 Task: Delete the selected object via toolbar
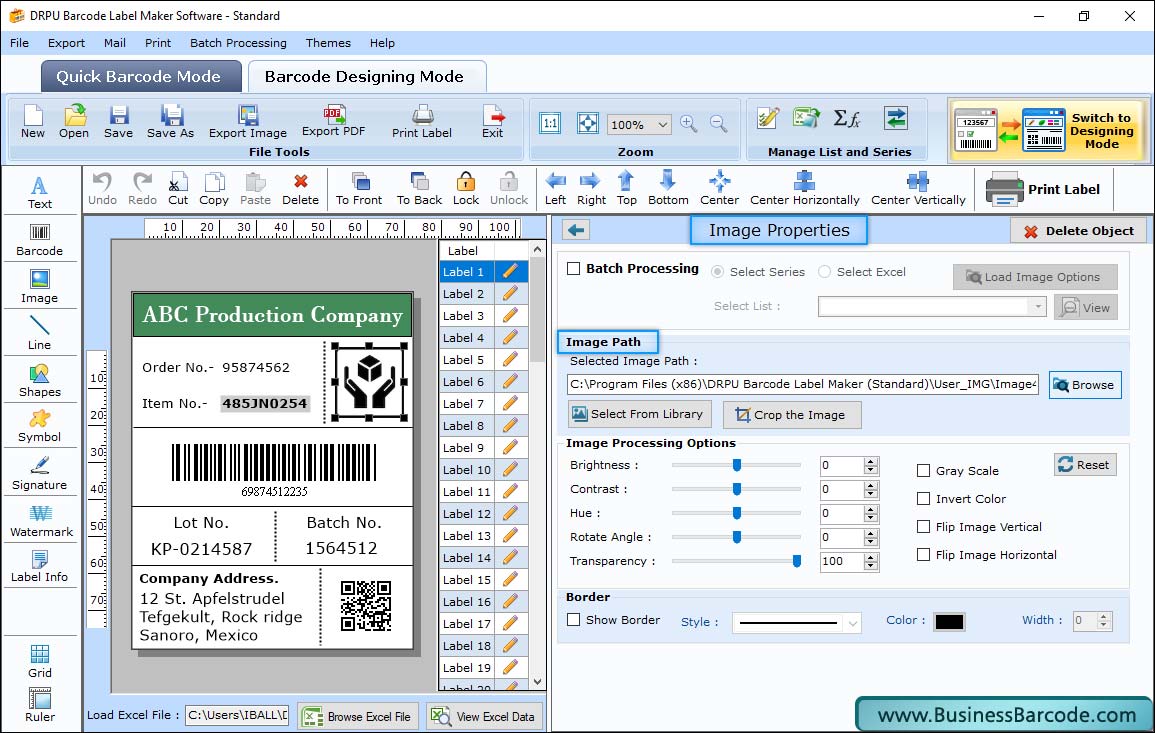tap(301, 189)
